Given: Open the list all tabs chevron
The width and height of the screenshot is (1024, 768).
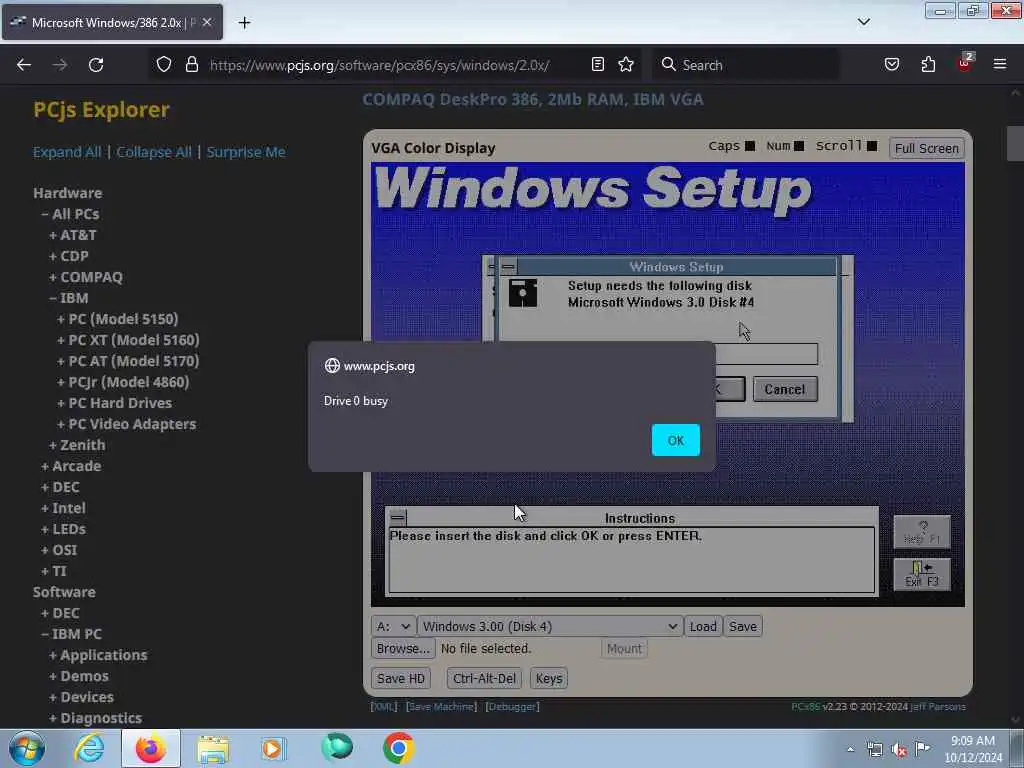Looking at the screenshot, I should 864,22.
